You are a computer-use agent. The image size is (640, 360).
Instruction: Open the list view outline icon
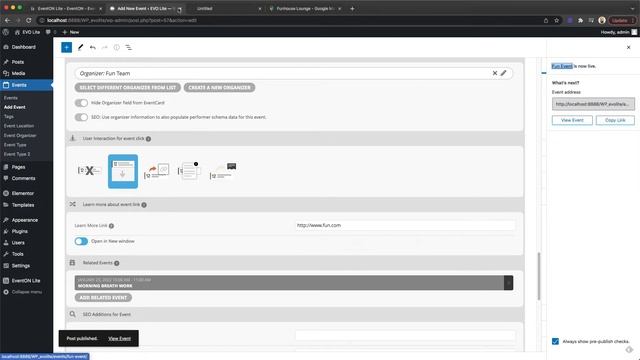[x=129, y=47]
